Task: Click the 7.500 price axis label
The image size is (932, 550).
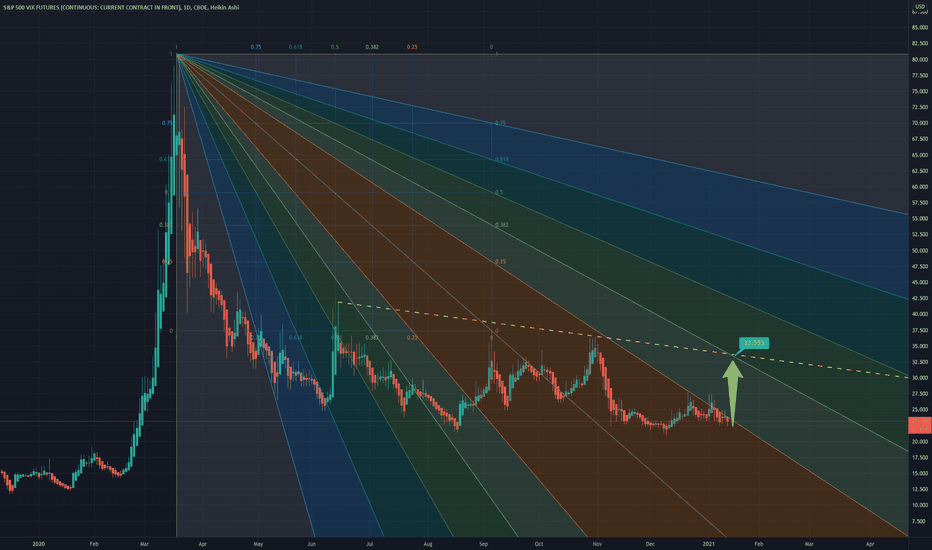Action: 921,521
